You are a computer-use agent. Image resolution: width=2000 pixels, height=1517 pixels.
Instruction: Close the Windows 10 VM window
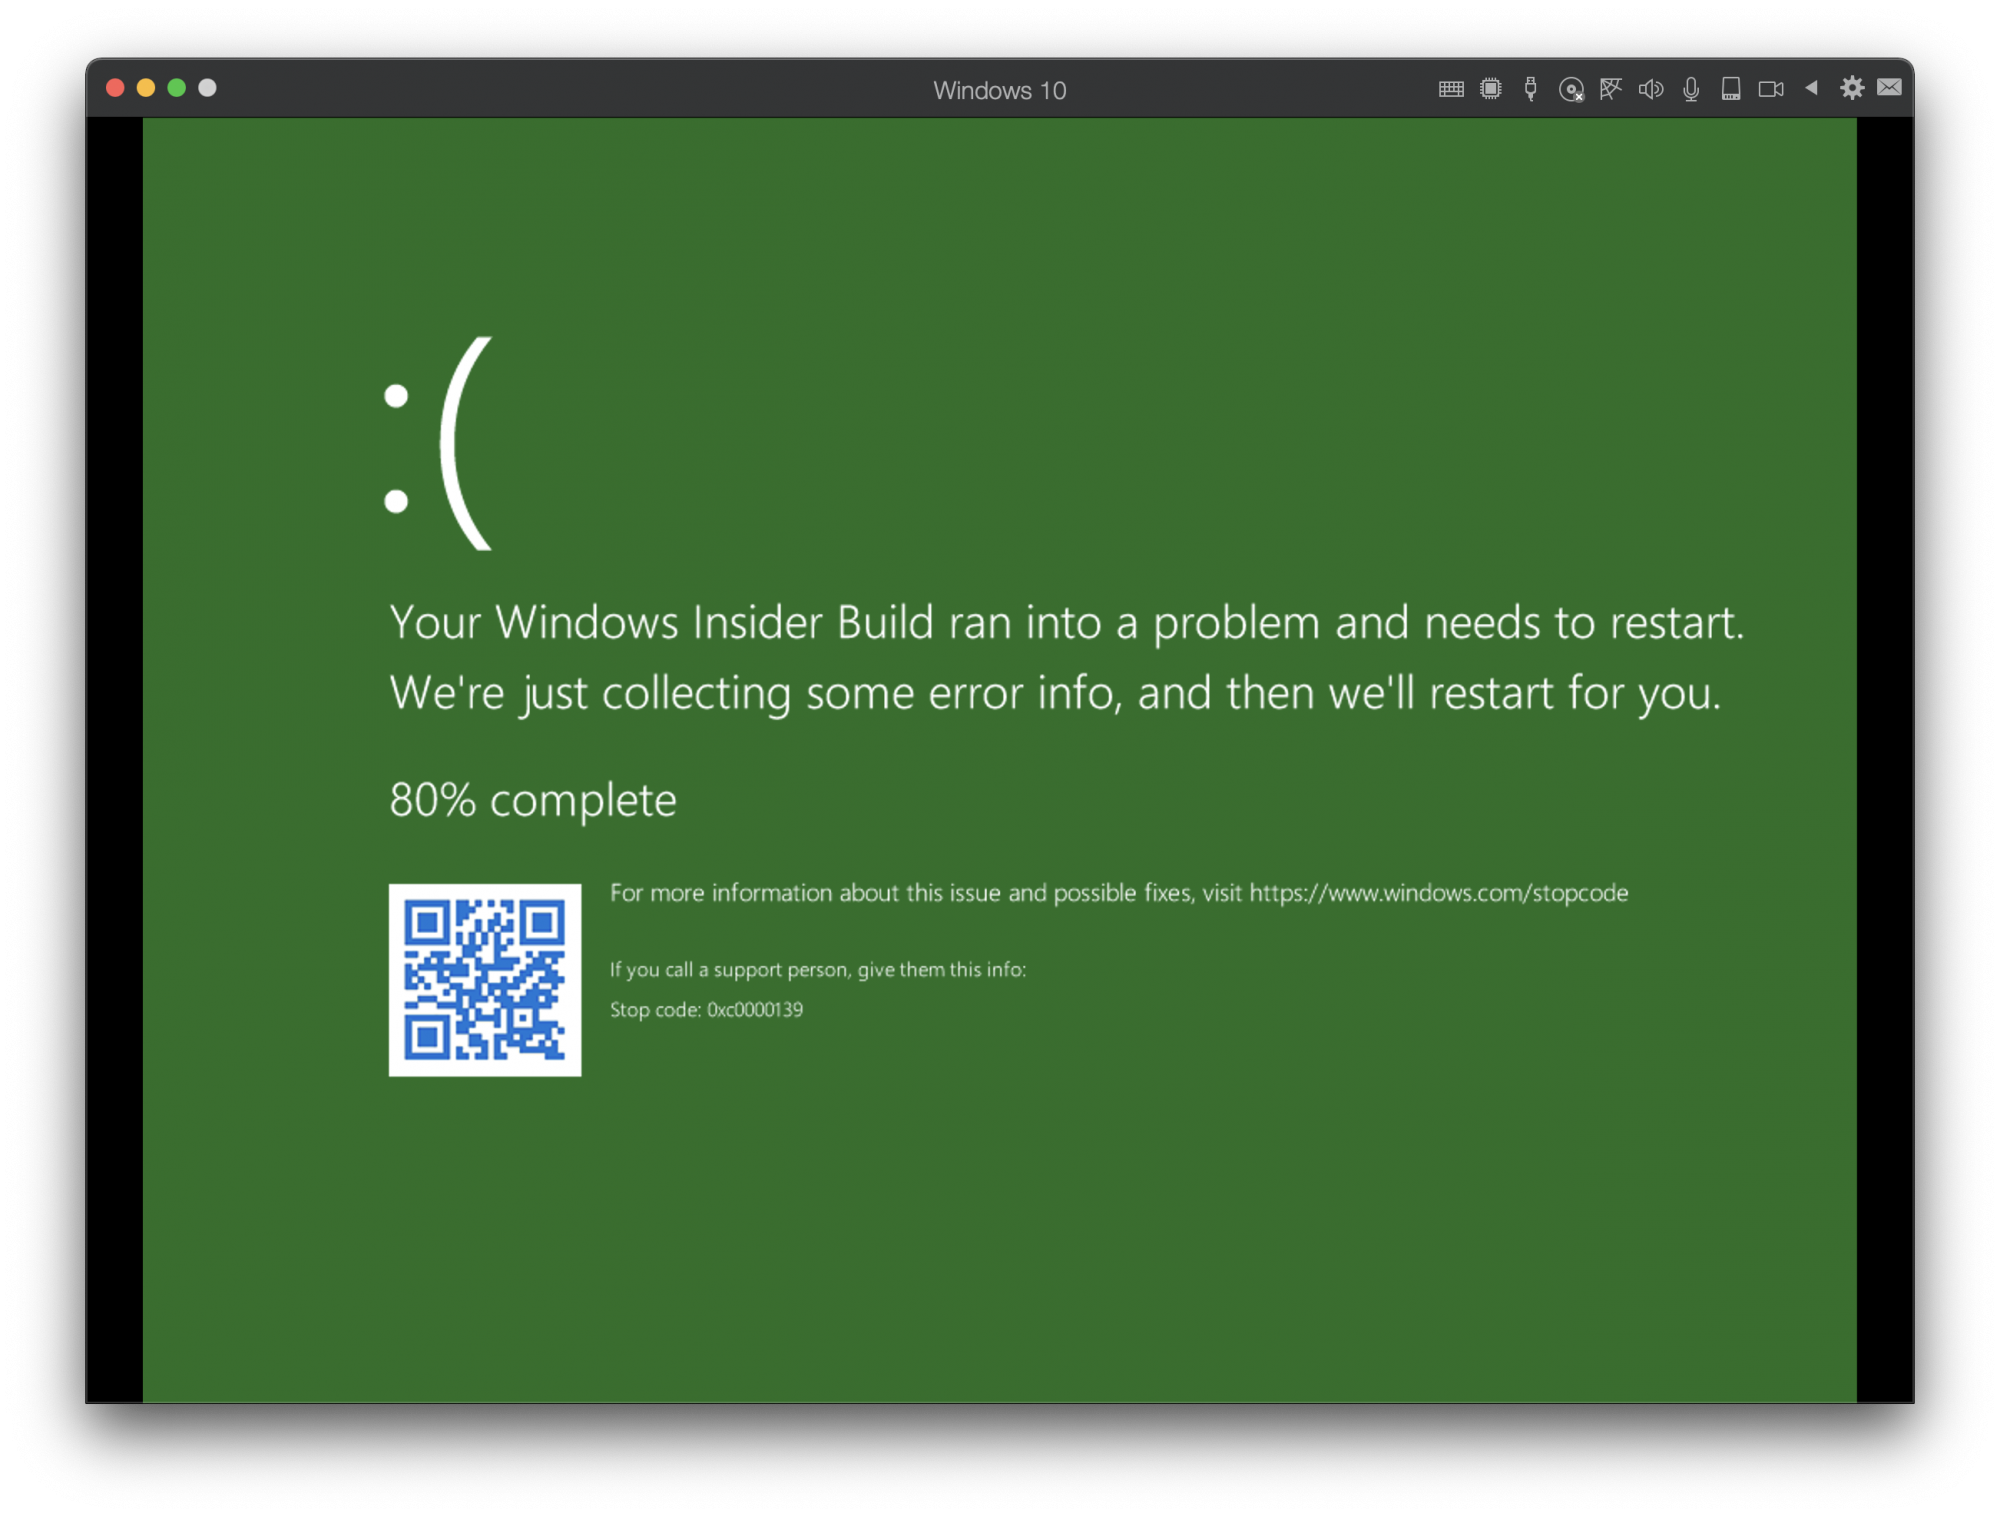click(x=115, y=88)
